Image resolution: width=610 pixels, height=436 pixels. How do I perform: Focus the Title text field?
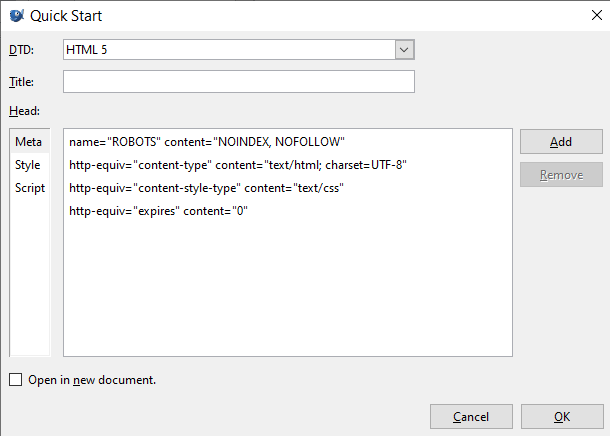click(x=238, y=81)
